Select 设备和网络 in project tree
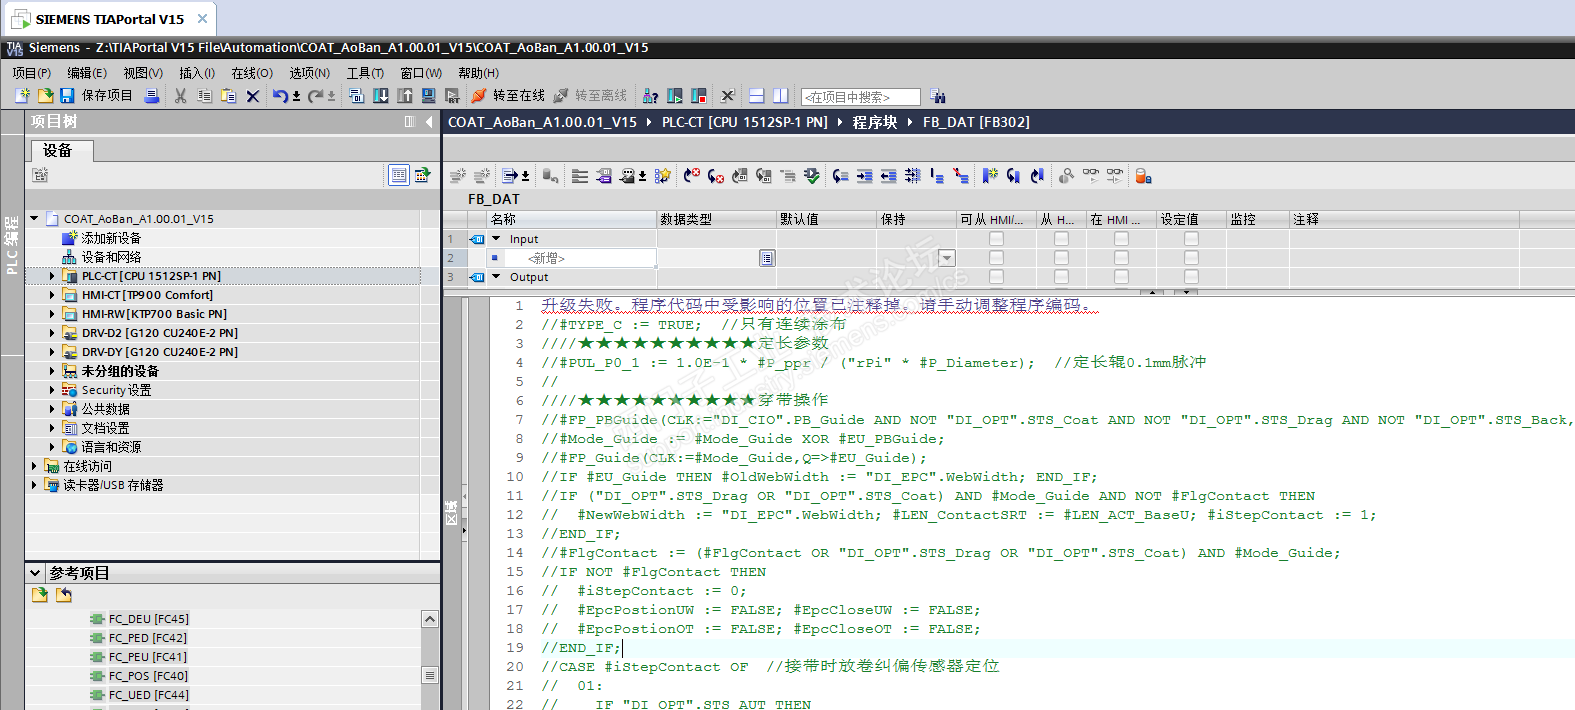 111,257
